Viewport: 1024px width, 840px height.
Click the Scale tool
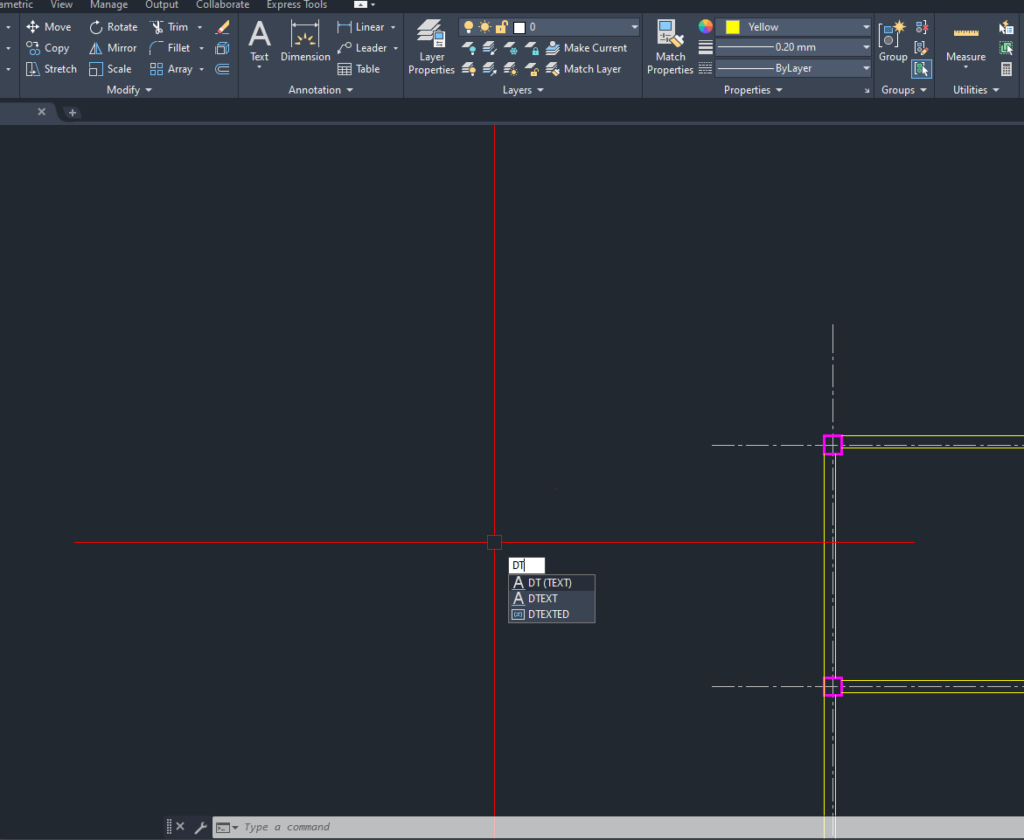[109, 69]
